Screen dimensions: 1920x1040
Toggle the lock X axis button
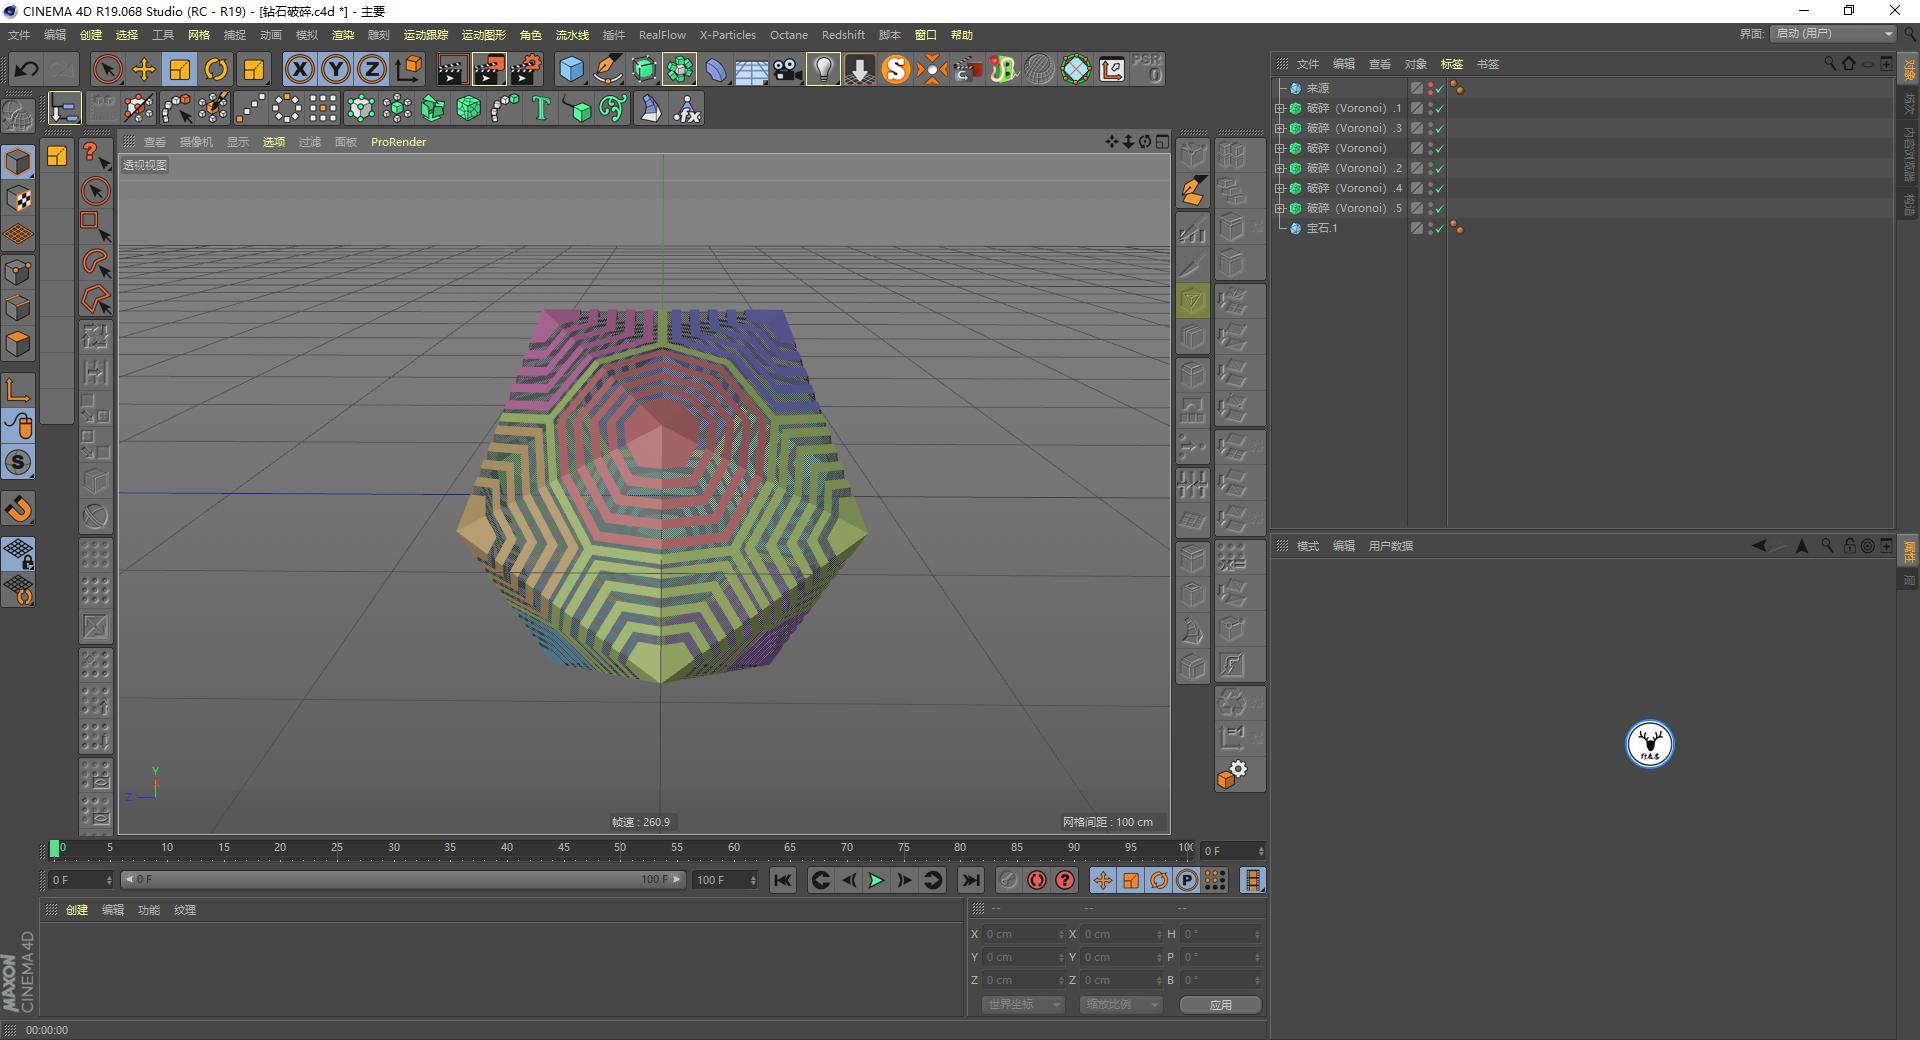click(300, 69)
